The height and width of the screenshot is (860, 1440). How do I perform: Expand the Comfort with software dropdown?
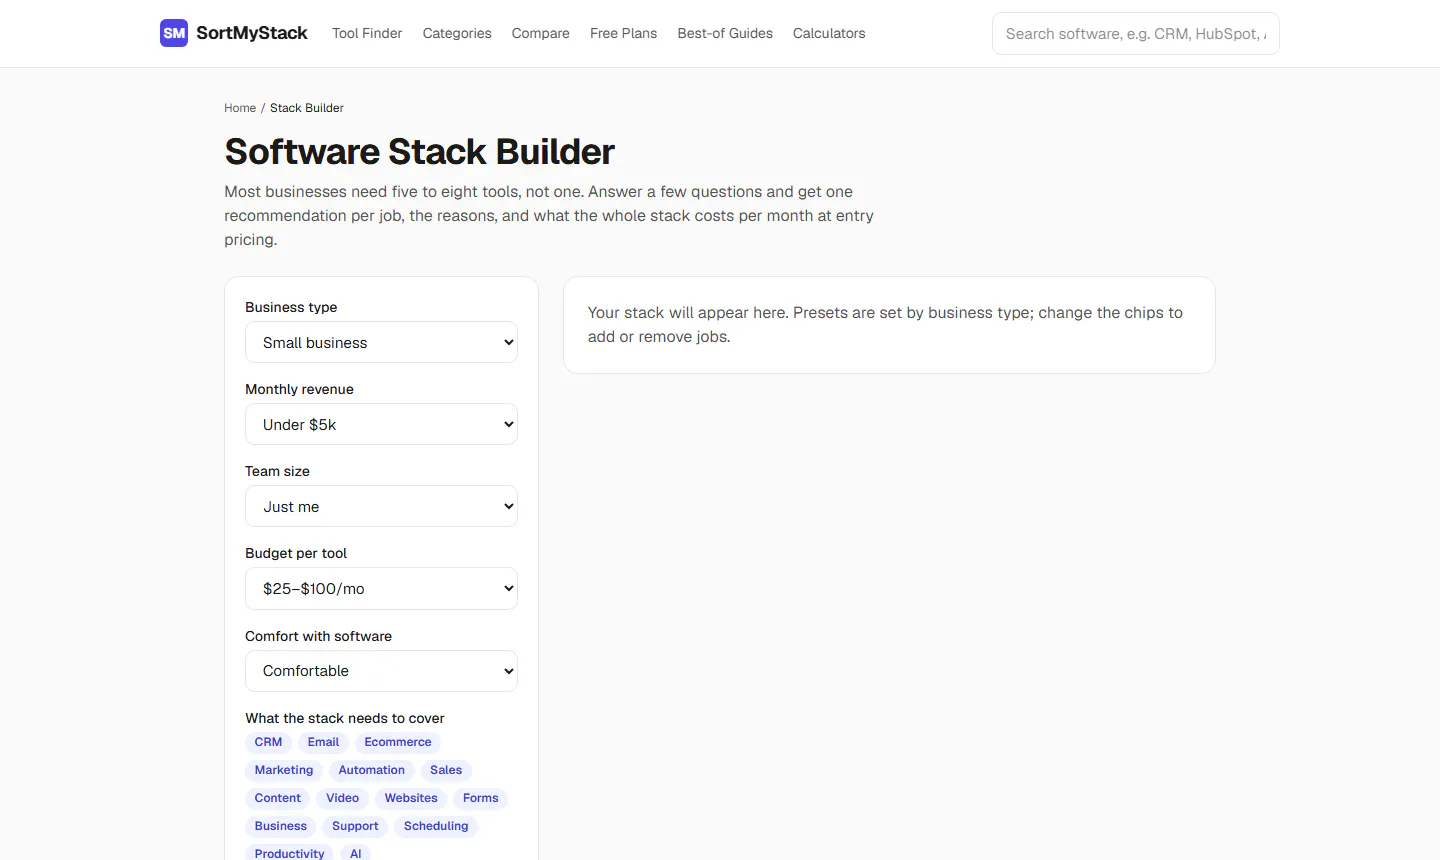[381, 671]
